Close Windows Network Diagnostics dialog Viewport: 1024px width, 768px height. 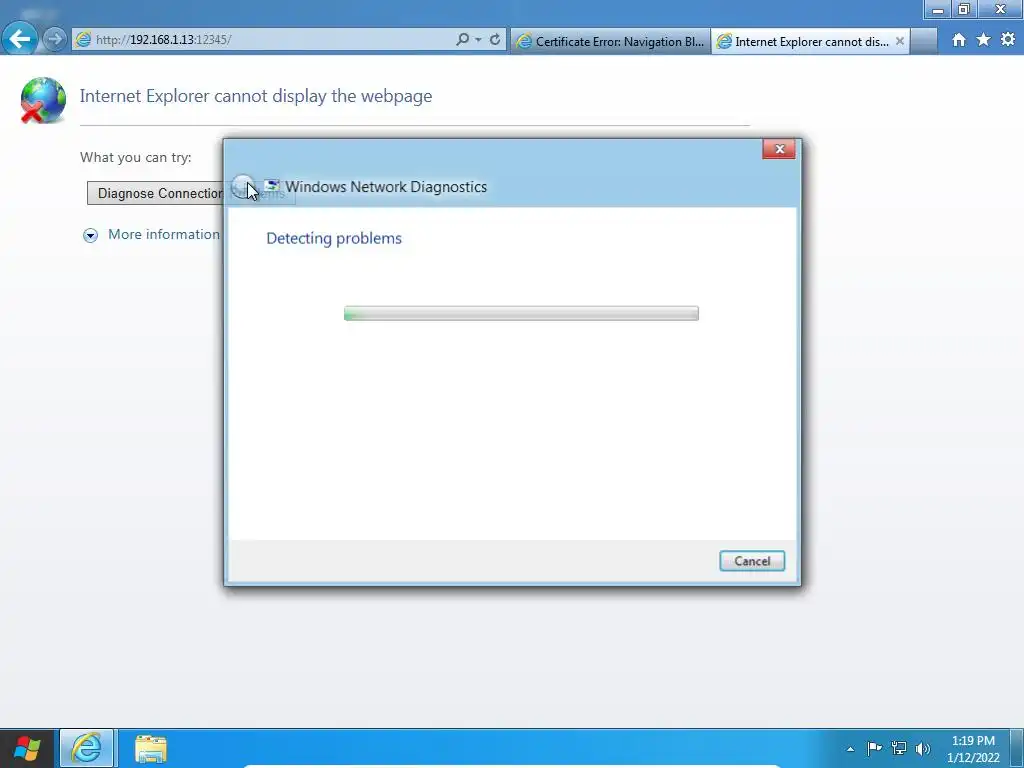coord(779,149)
